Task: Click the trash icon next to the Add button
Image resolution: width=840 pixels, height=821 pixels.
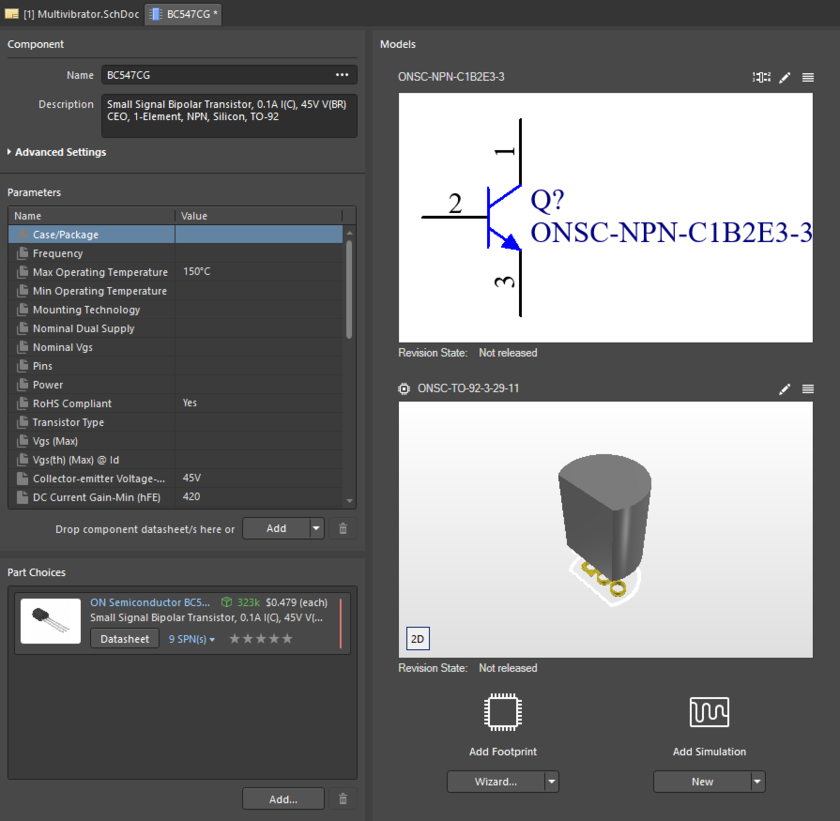Action: (x=343, y=528)
